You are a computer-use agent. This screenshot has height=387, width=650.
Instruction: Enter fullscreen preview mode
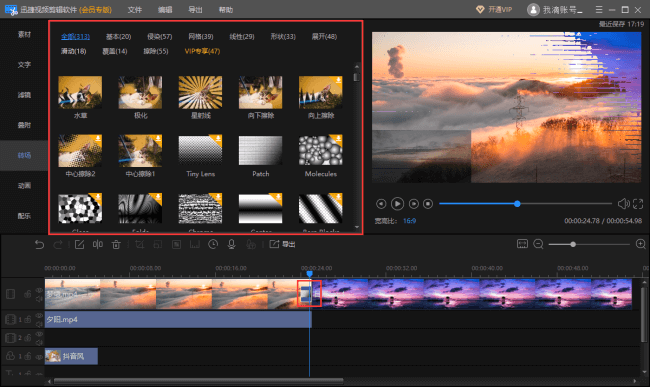pyautogui.click(x=638, y=204)
